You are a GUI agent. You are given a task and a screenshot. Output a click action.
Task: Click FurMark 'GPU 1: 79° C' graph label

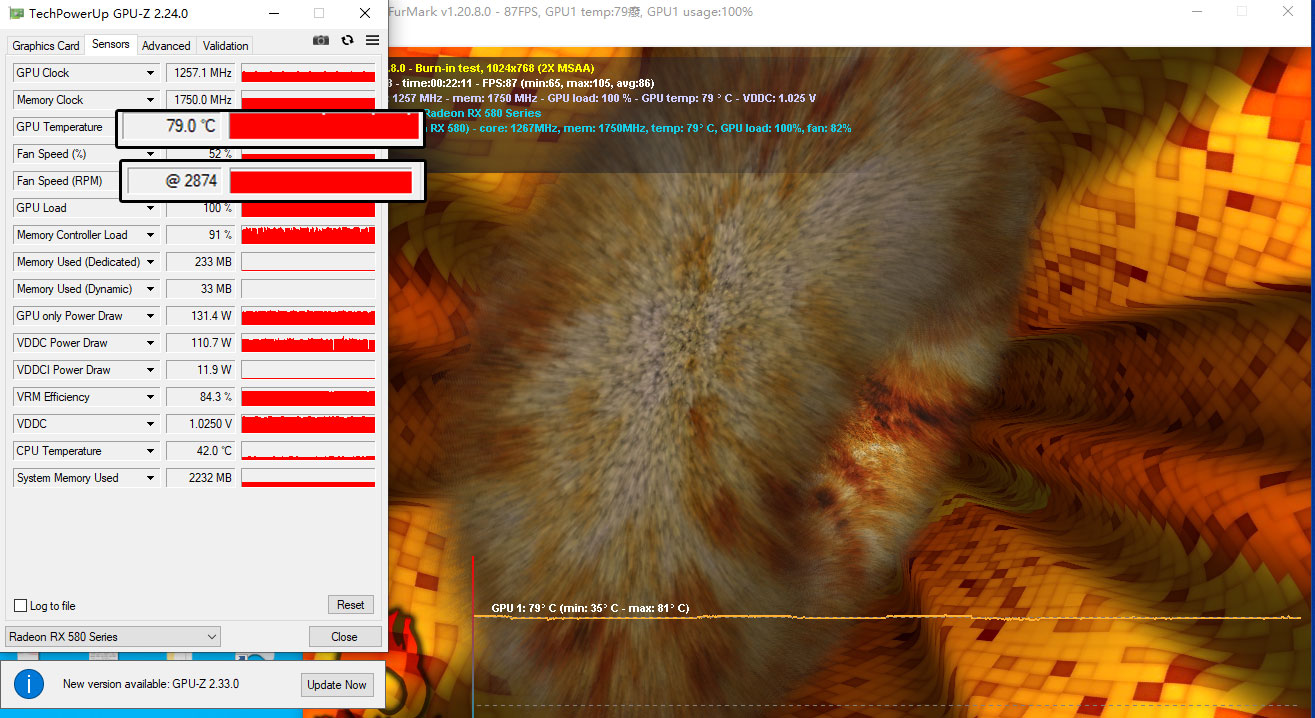(x=590, y=608)
